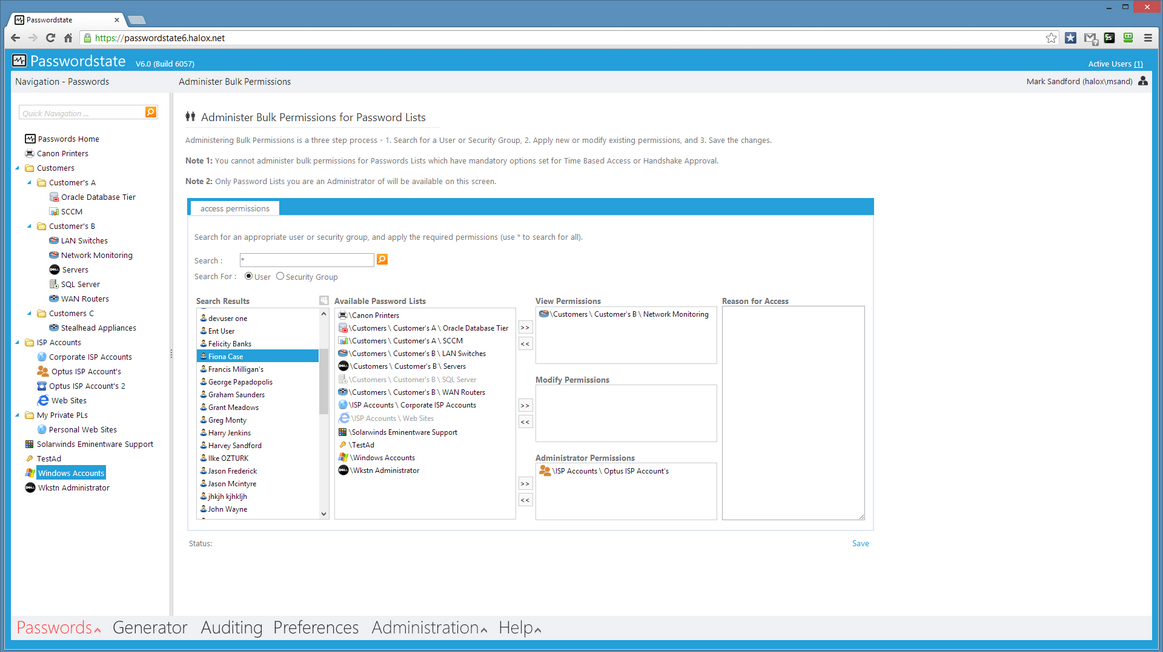Screen dimensions: 1163x652
Task: Click the Active Users (1) link
Action: click(x=1115, y=64)
